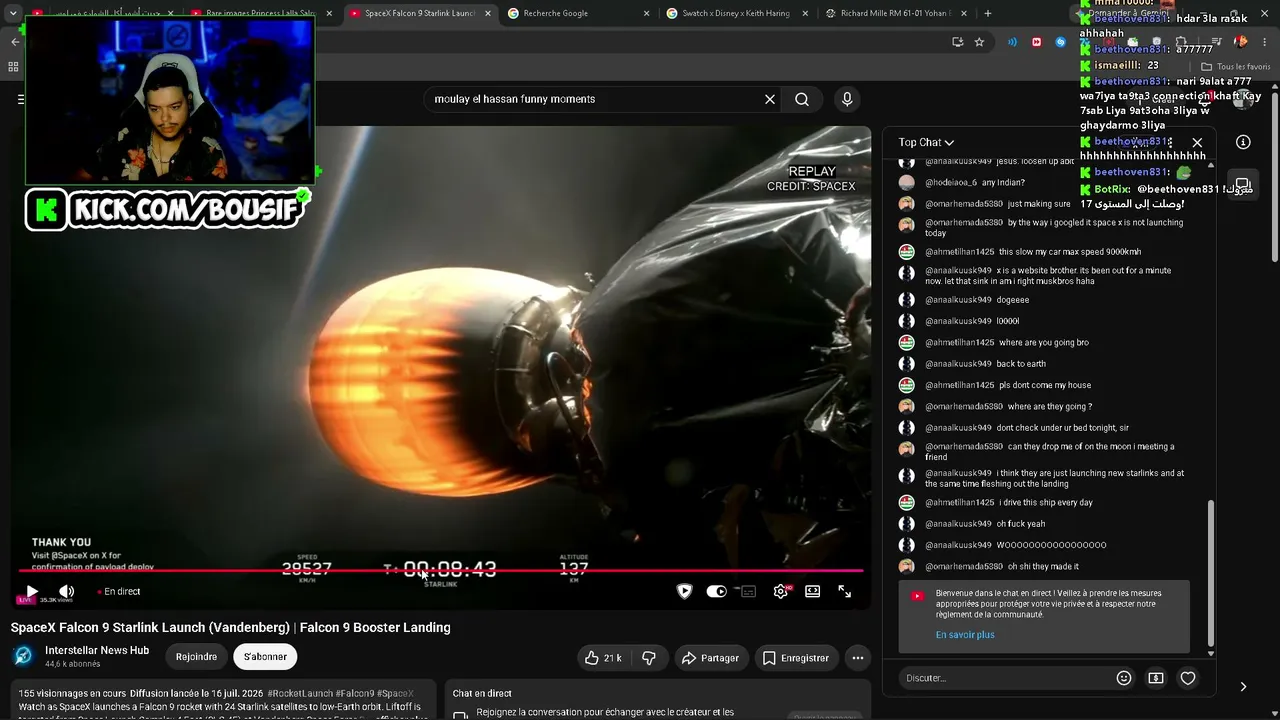Toggle subtitles in the video player

click(749, 591)
